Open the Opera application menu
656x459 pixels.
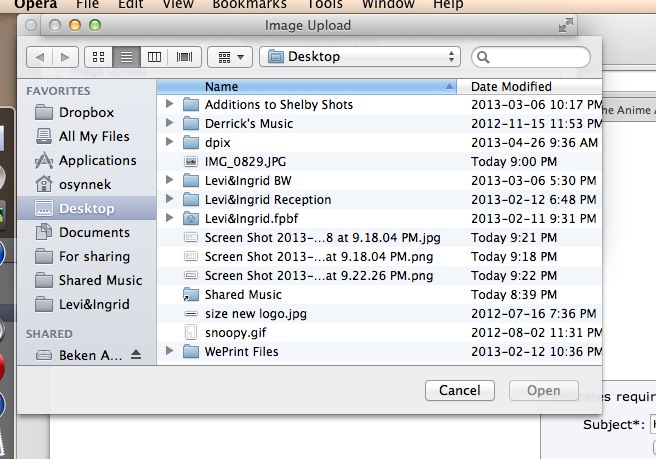click(36, 5)
